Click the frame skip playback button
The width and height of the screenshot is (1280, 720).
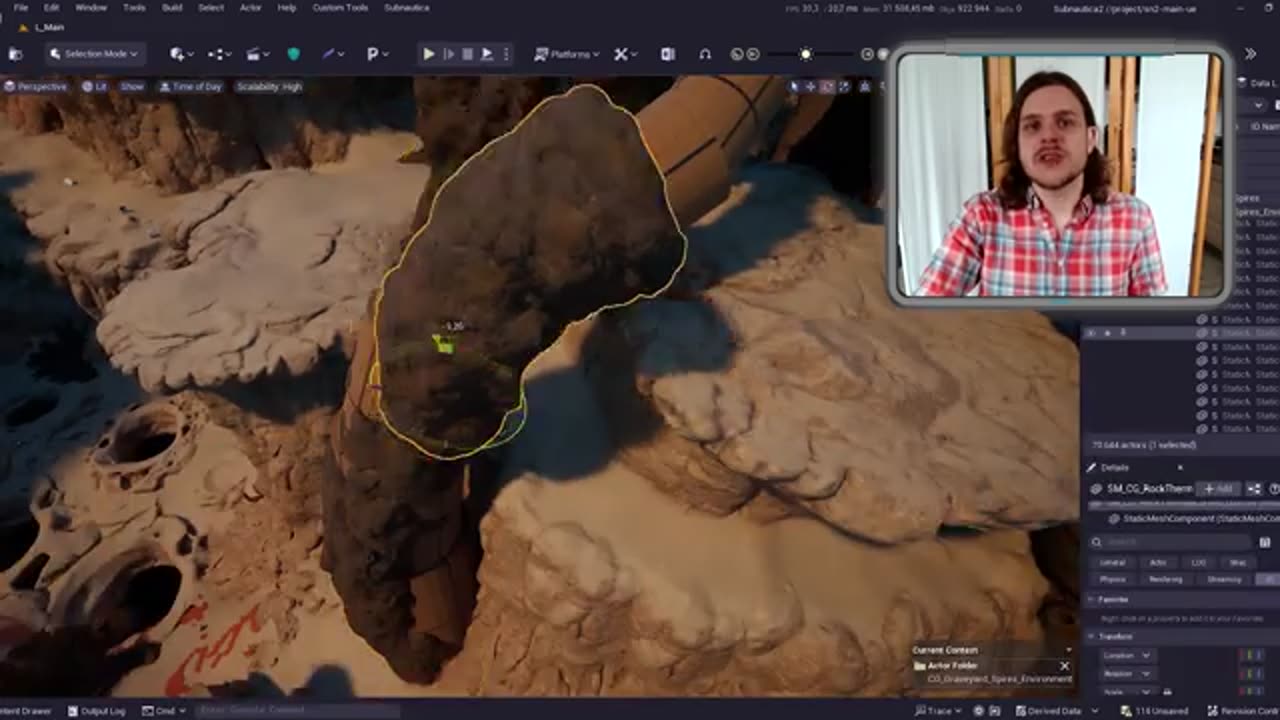point(449,54)
